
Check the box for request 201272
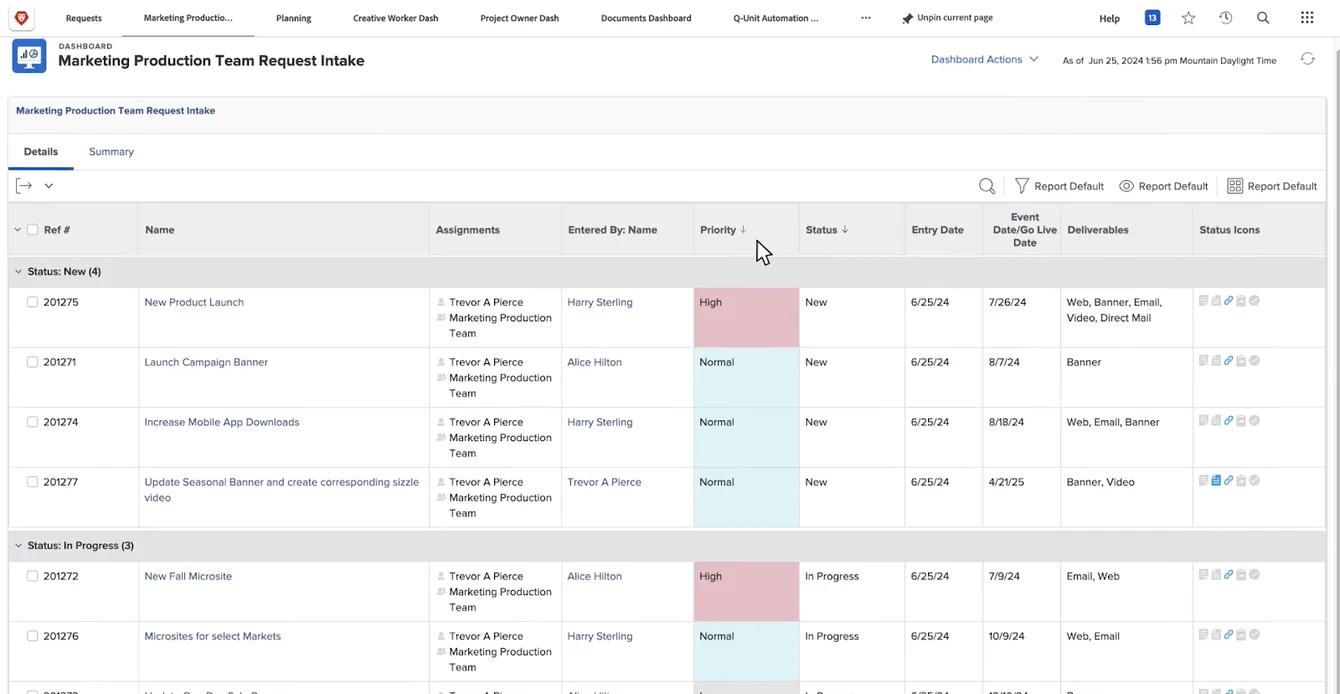32,576
